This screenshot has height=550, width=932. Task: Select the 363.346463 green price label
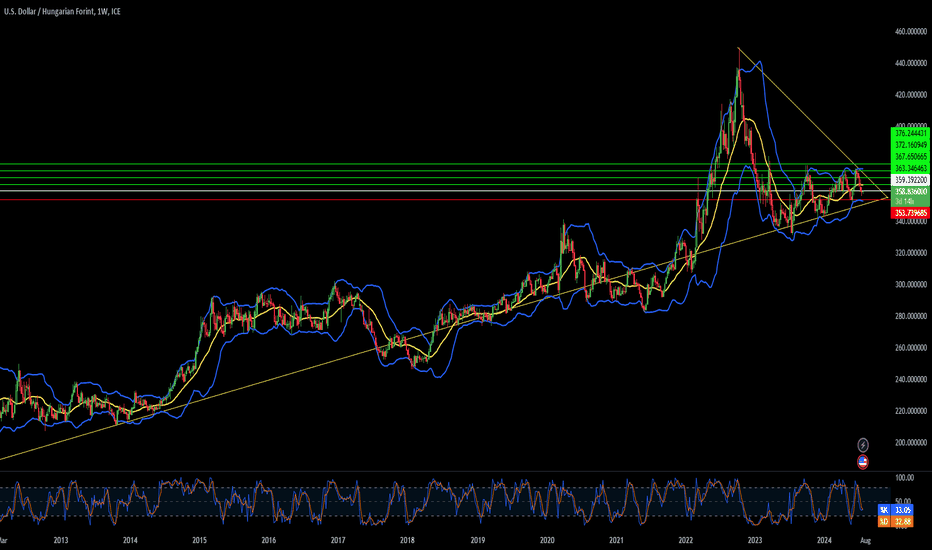tap(911, 169)
